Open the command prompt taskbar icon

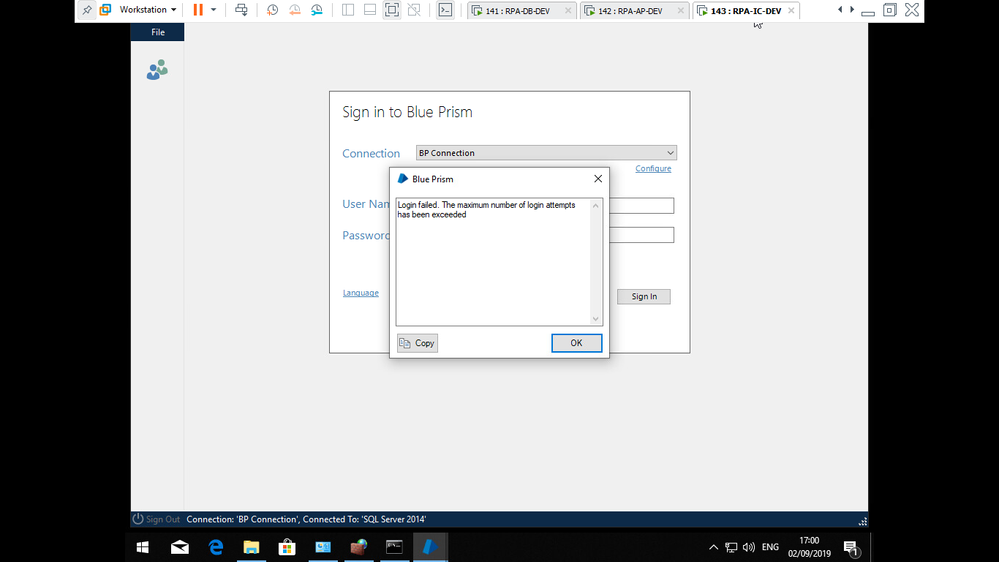(394, 547)
